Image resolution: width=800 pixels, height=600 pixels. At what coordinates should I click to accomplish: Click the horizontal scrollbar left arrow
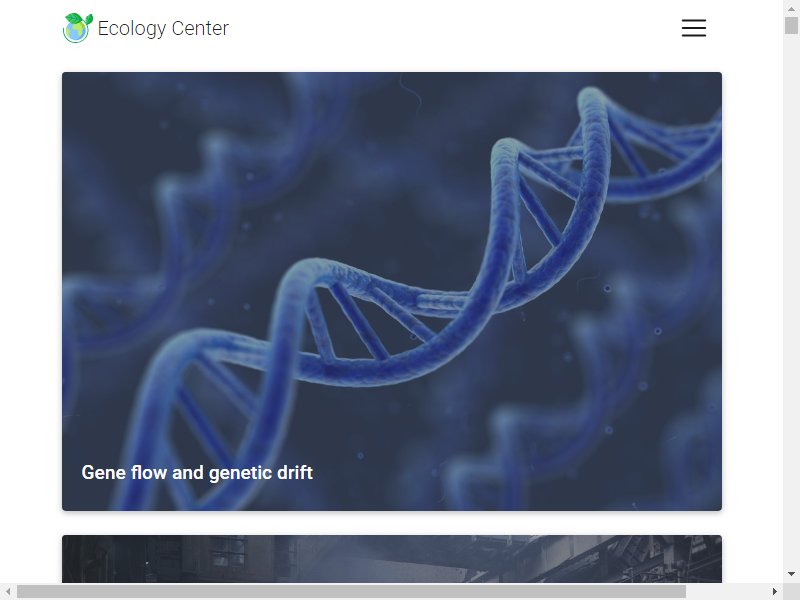[8, 591]
